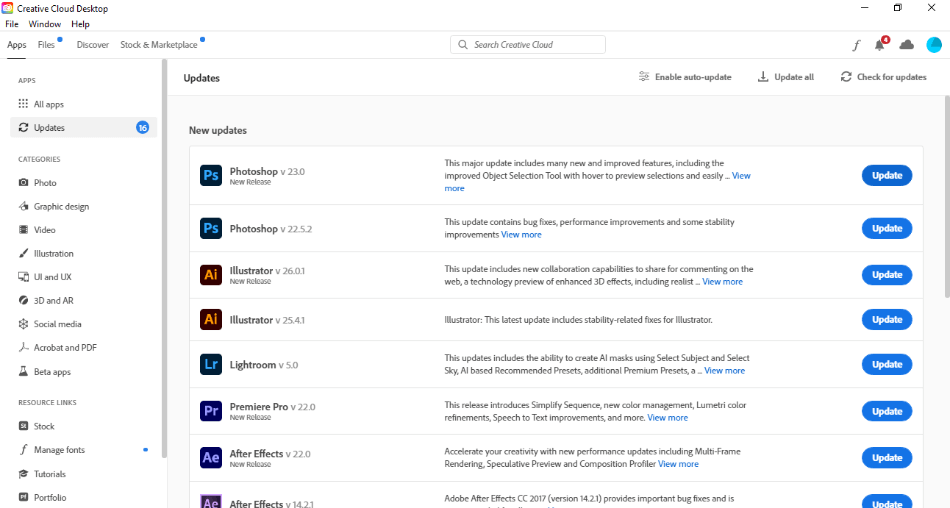Click the Premiere Pro app icon
Image resolution: width=950 pixels, height=508 pixels.
pos(211,411)
